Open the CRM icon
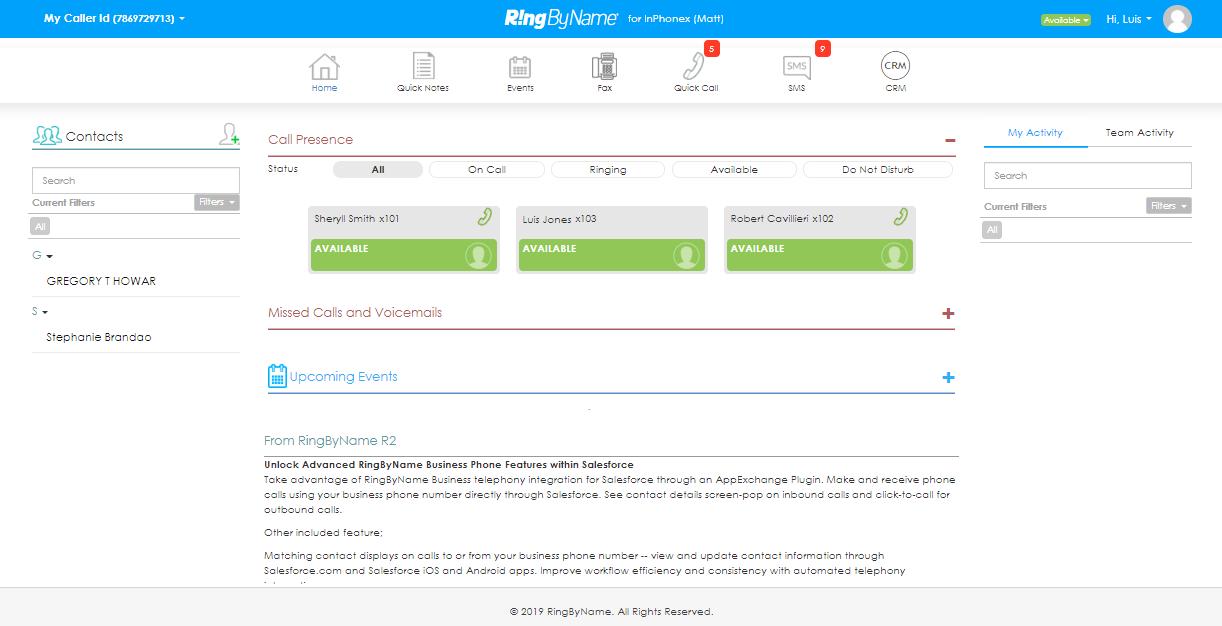 (x=895, y=68)
